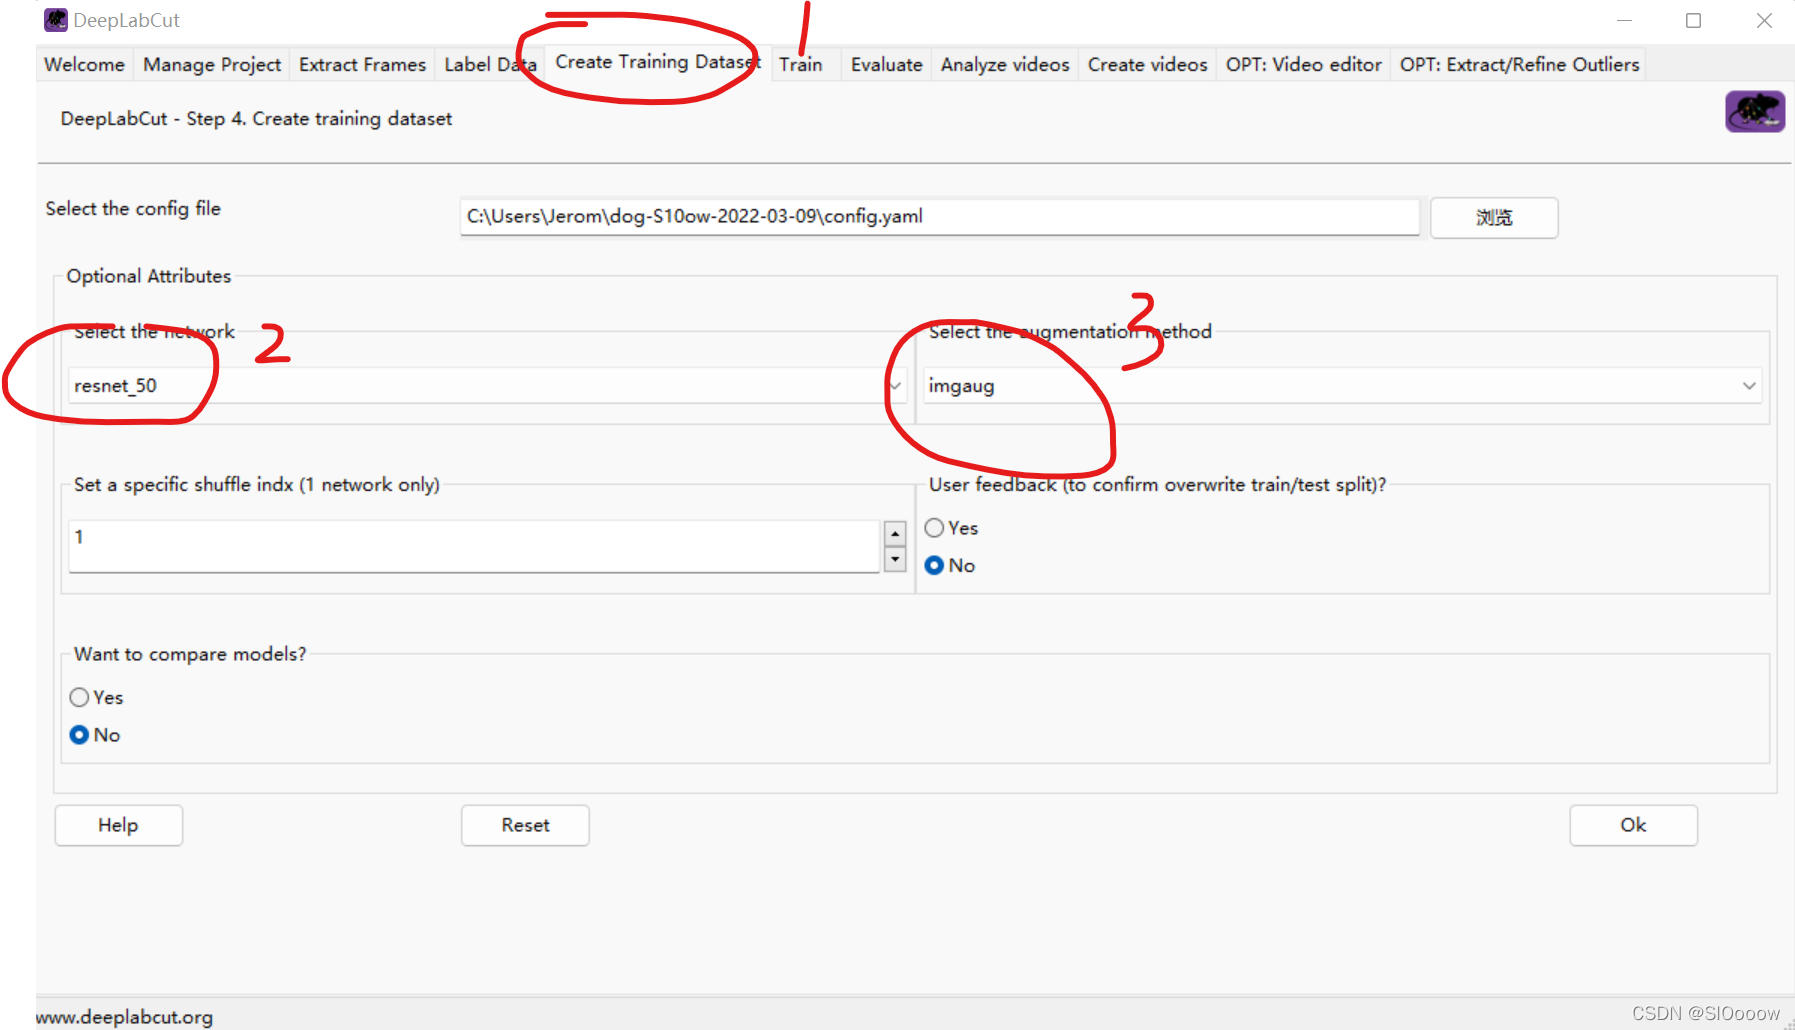This screenshot has height=1030, width=1795.
Task: Go to the Extract Frames tab
Action: click(x=362, y=64)
